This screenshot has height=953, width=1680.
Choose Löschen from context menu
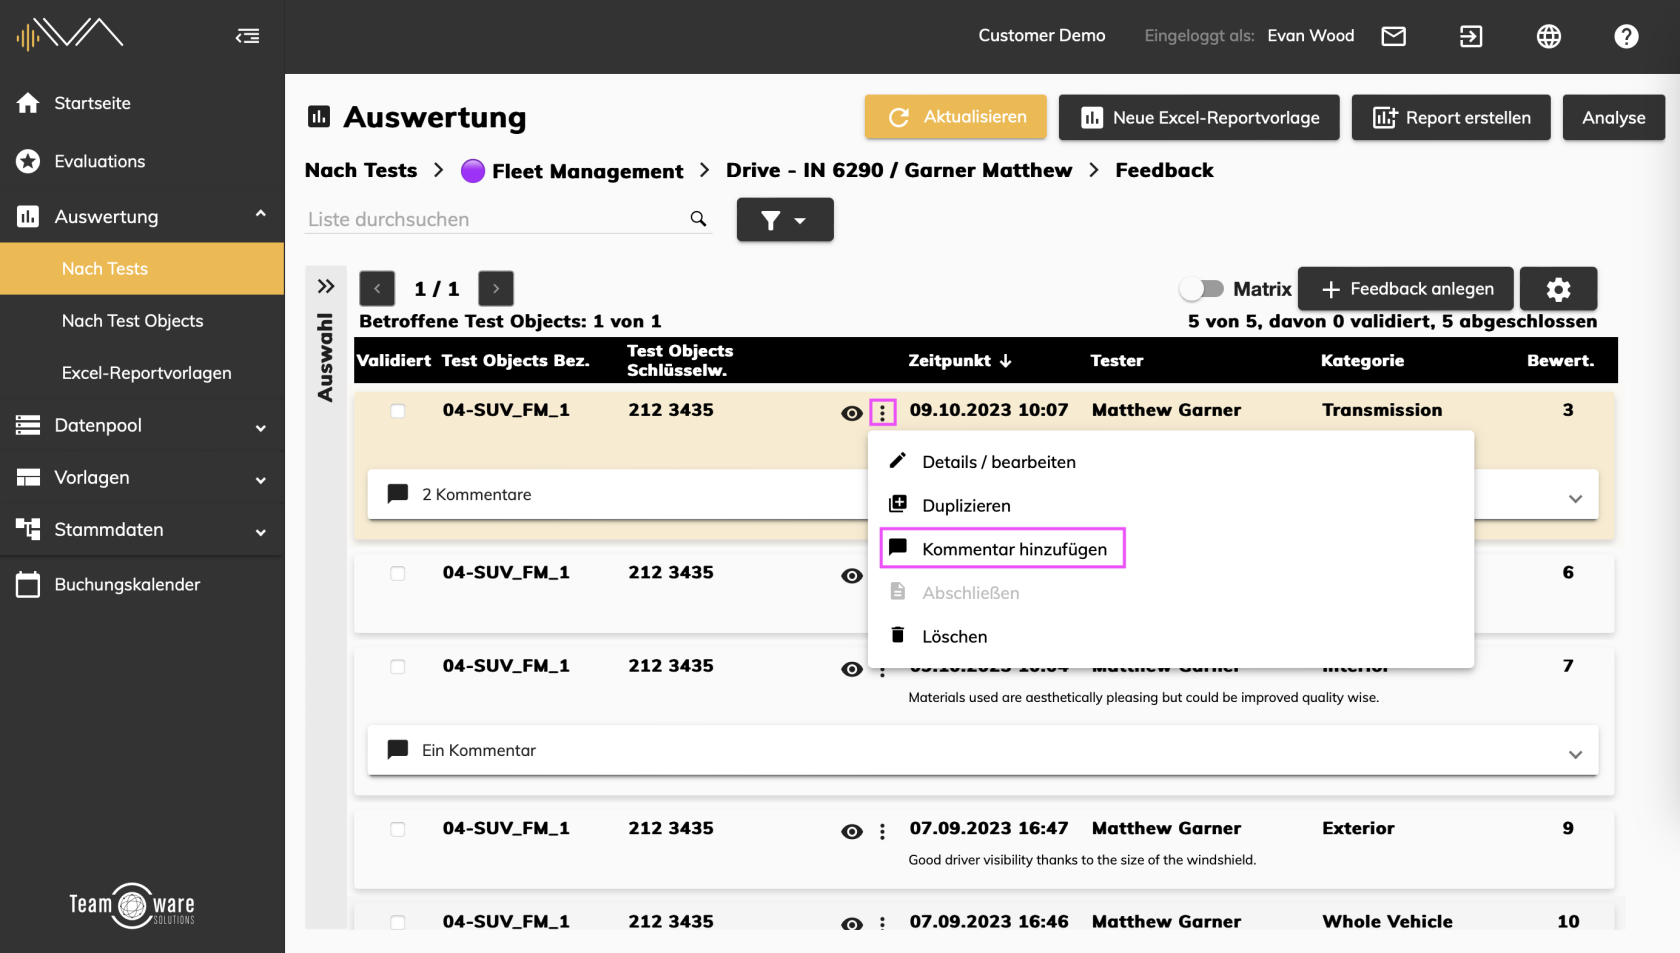tap(1171, 636)
